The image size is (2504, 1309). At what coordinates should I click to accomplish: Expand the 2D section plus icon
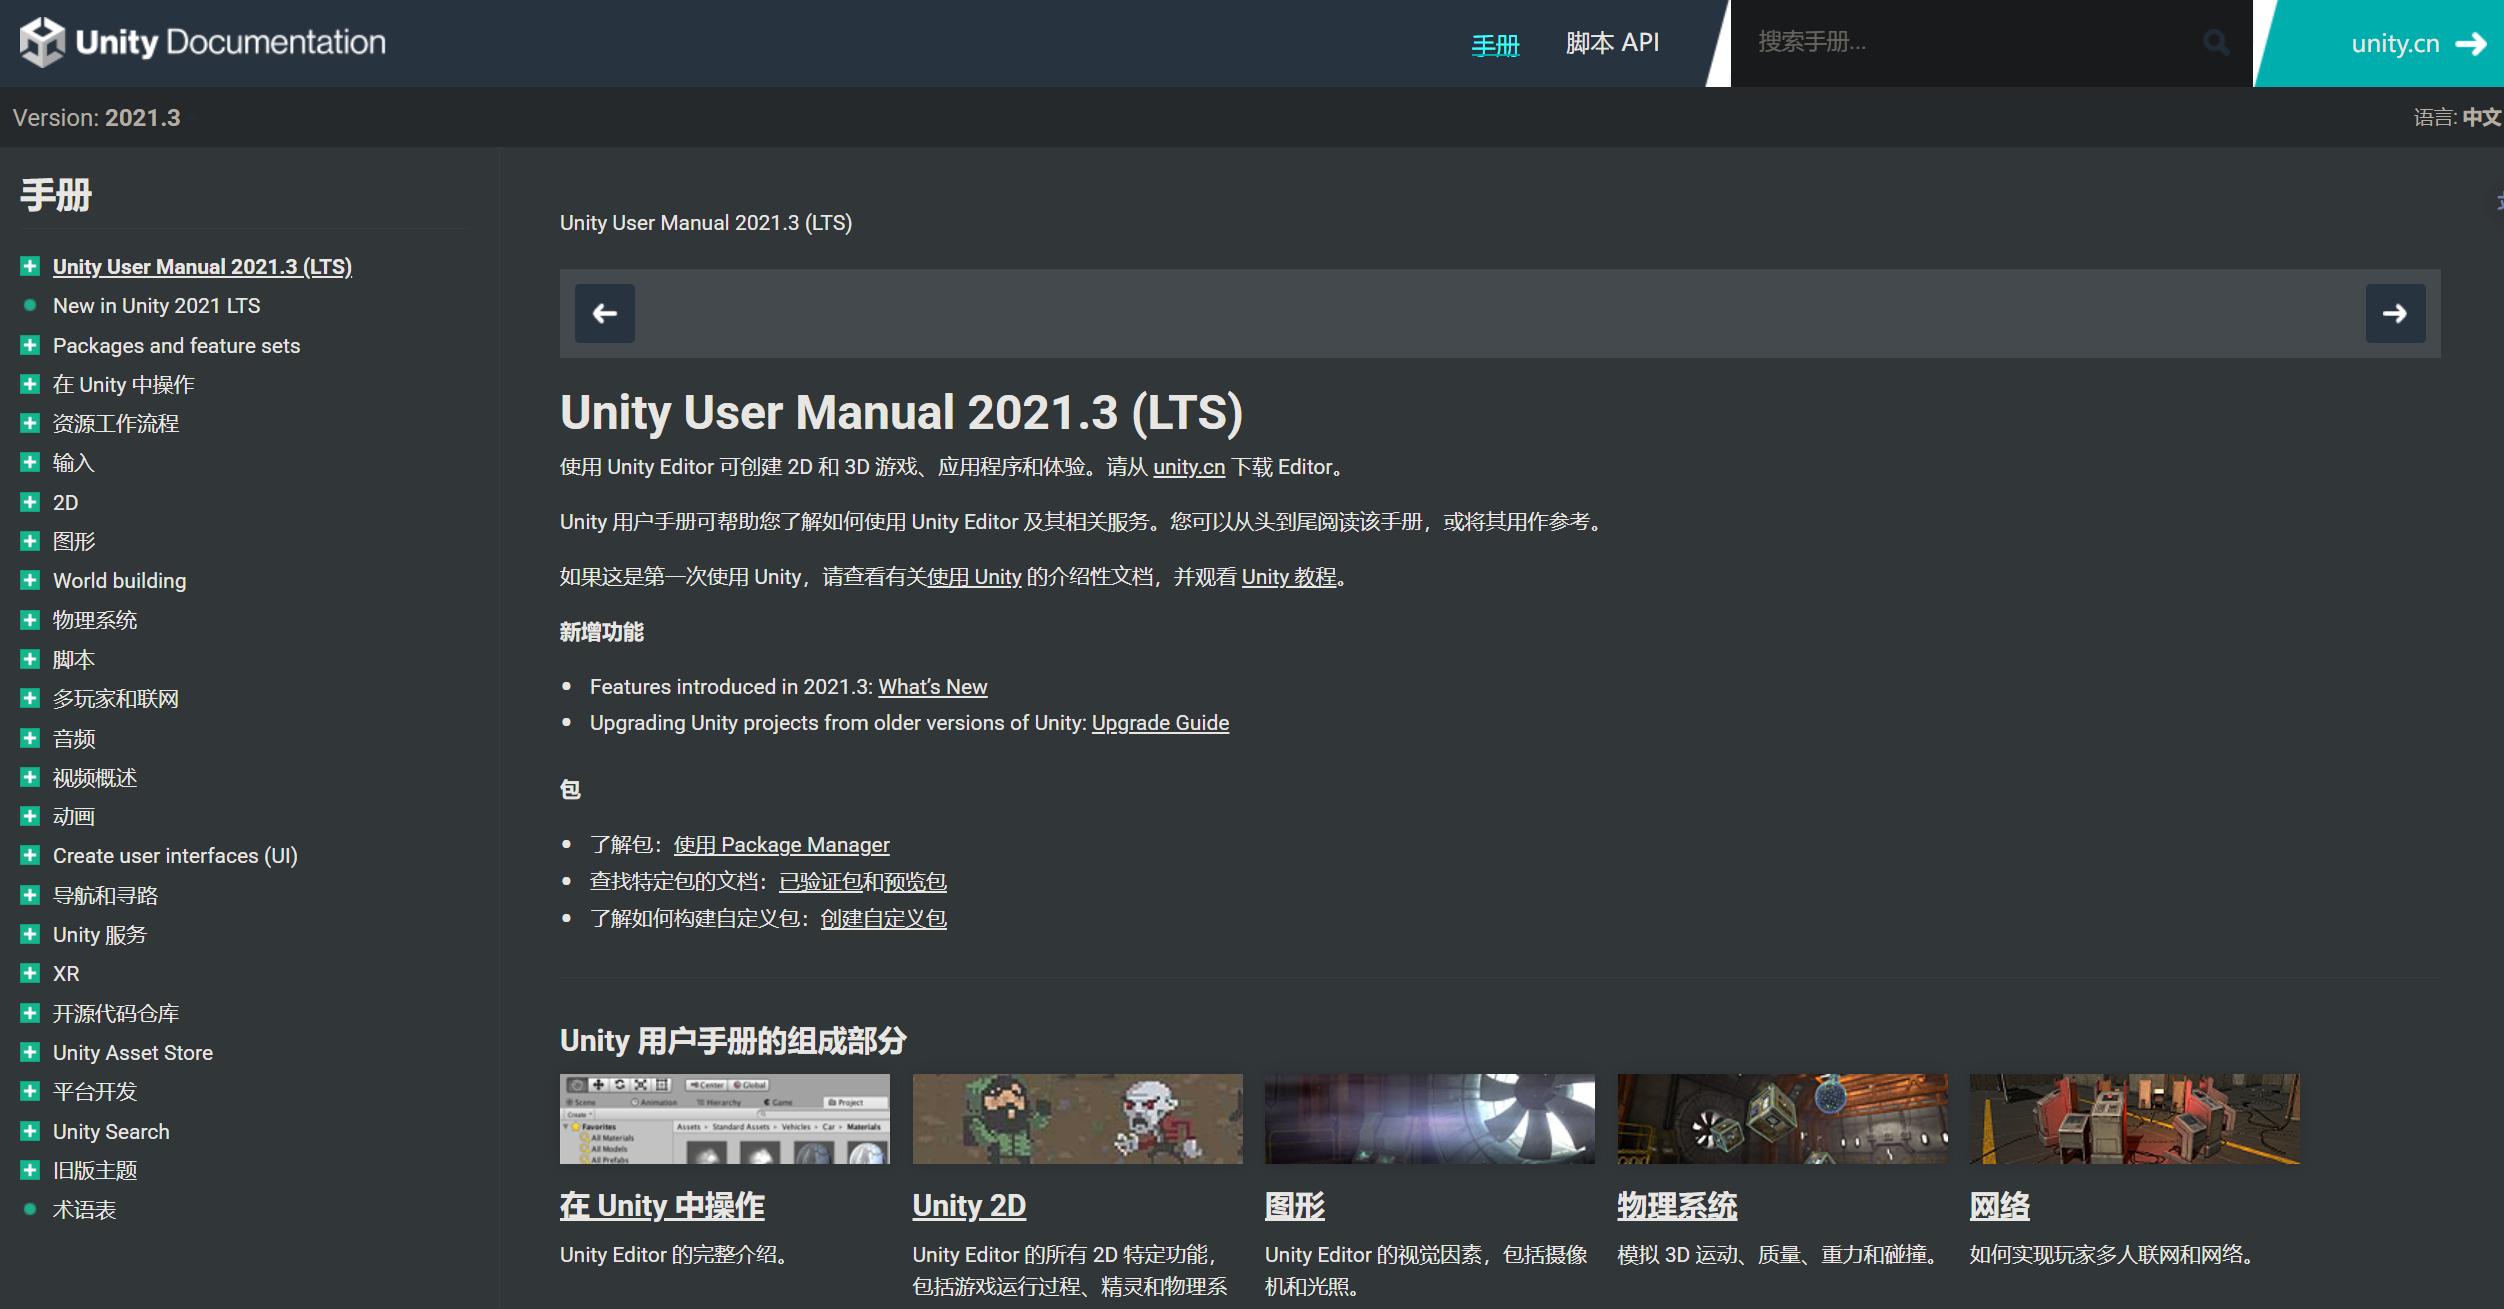tap(30, 502)
